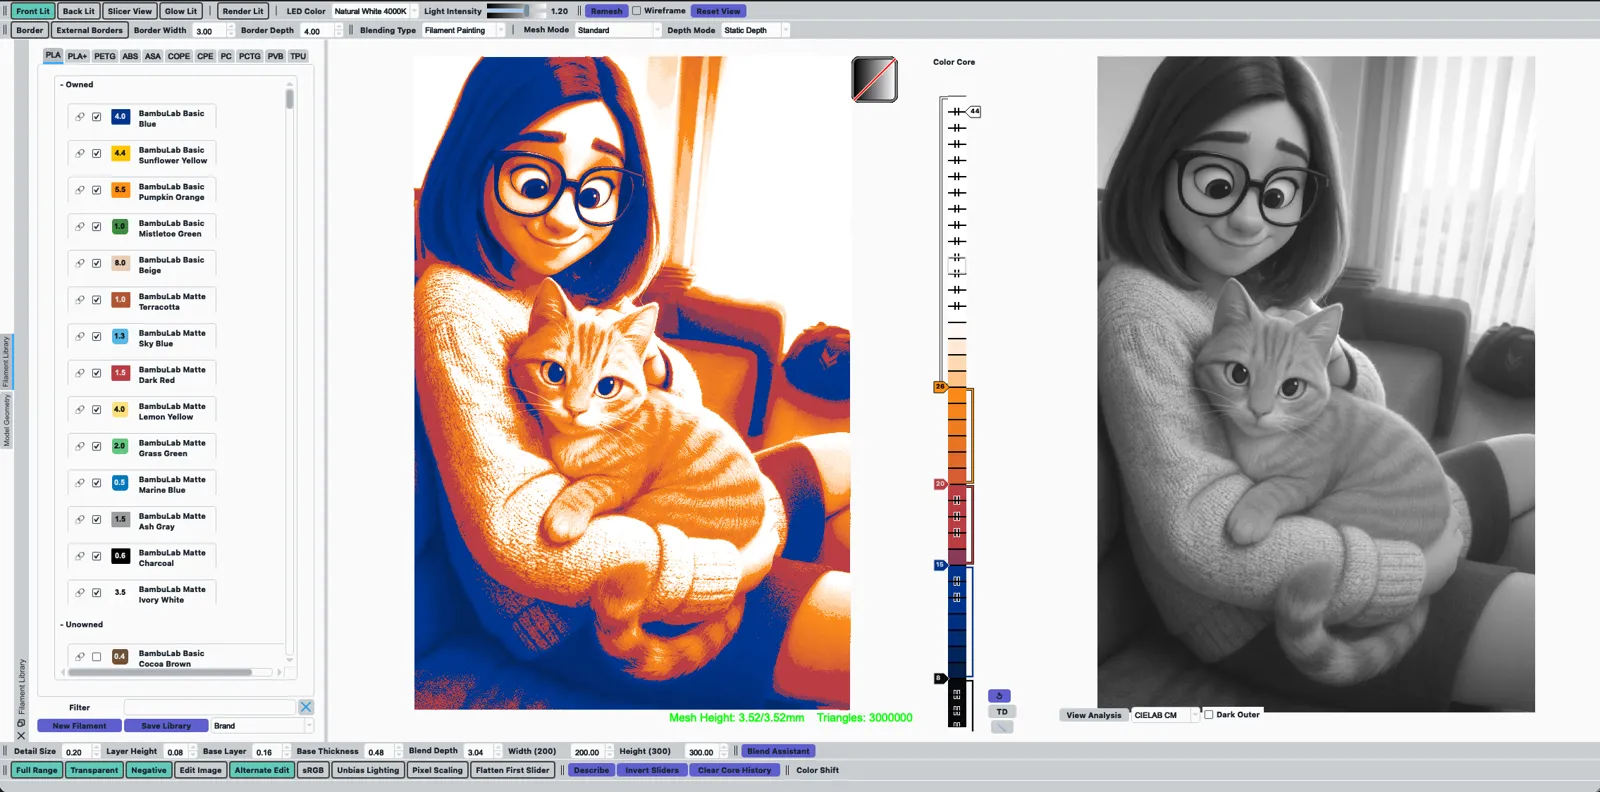Open the Blending Type dropdown
The image size is (1600, 792).
tap(464, 30)
